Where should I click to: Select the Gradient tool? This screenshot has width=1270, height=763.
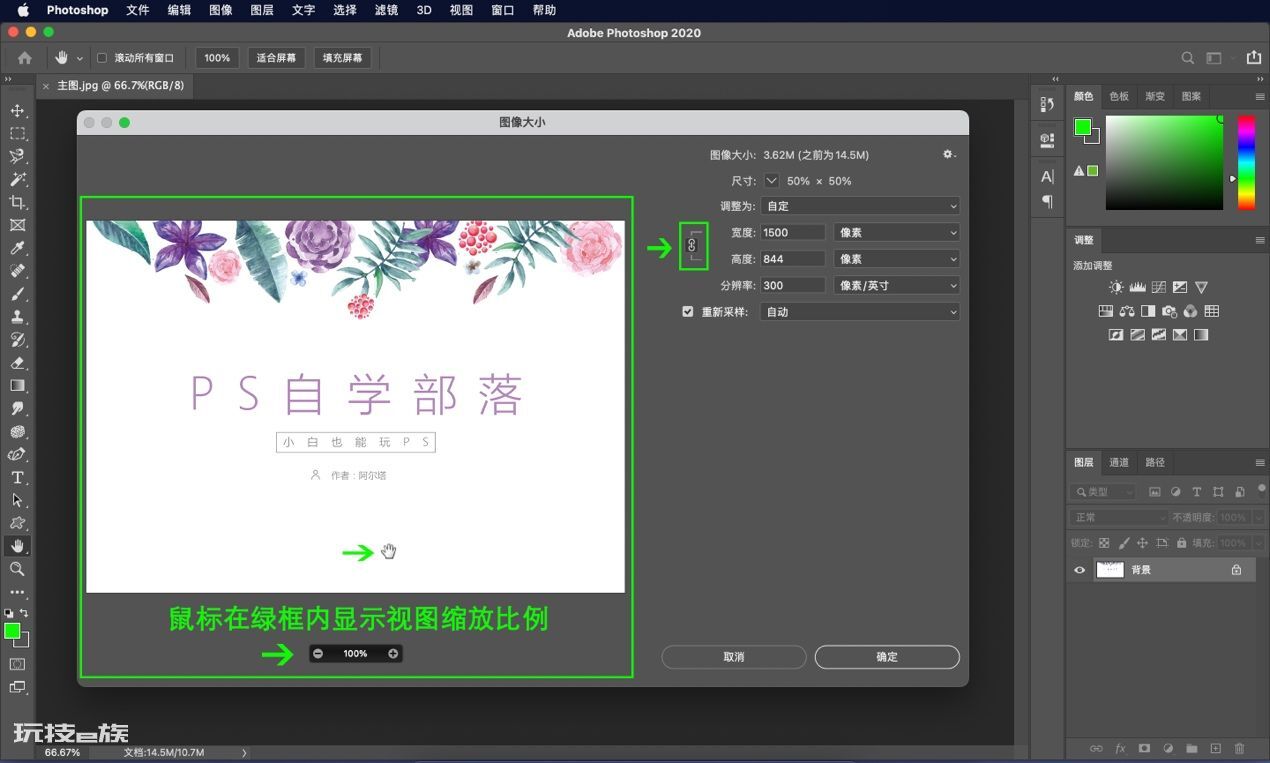(17, 386)
